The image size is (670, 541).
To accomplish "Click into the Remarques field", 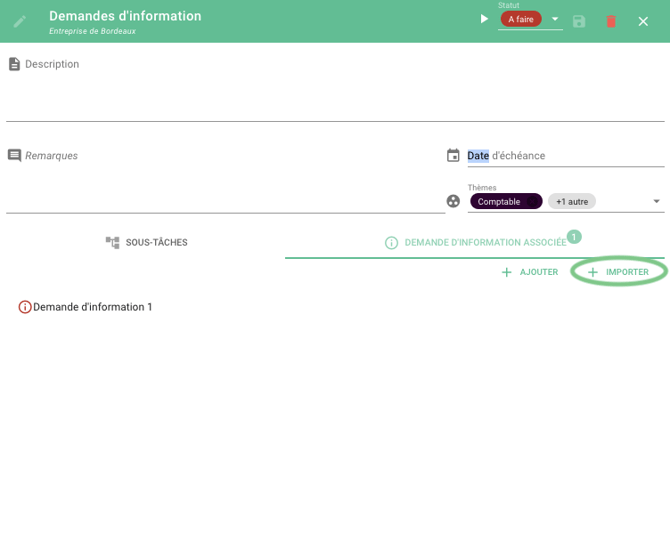I will click(x=226, y=179).
